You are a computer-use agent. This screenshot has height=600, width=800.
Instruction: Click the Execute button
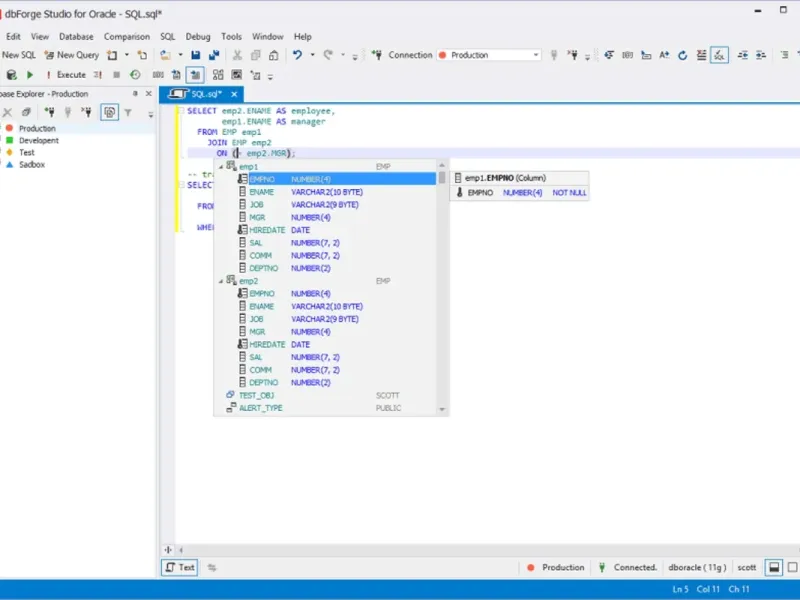(x=70, y=75)
